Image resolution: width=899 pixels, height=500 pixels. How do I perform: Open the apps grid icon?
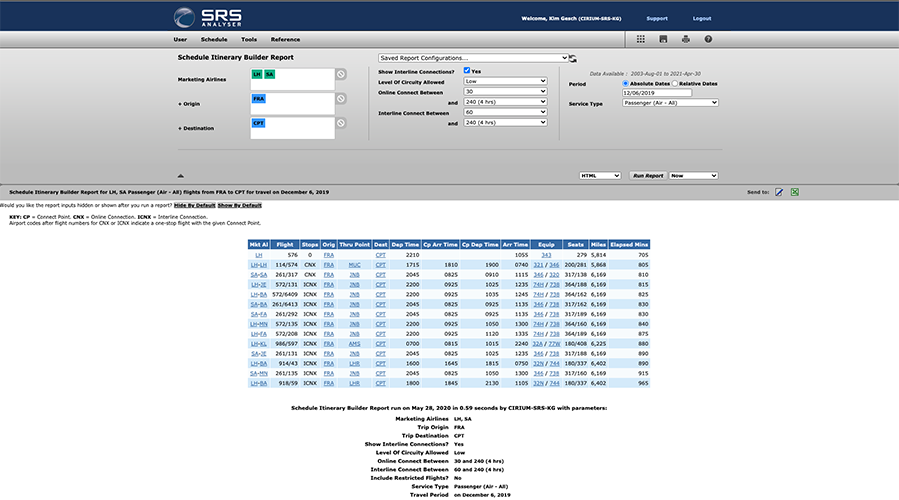pyautogui.click(x=640, y=39)
